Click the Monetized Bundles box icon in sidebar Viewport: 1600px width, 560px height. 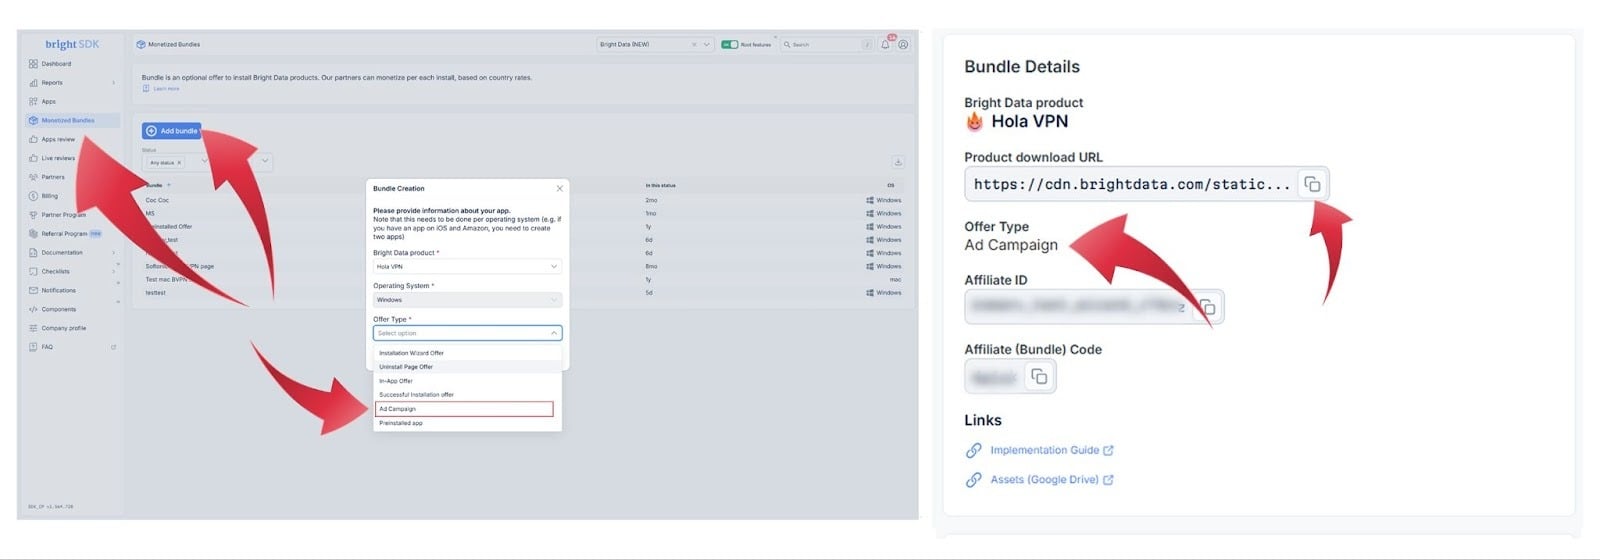tap(33, 120)
